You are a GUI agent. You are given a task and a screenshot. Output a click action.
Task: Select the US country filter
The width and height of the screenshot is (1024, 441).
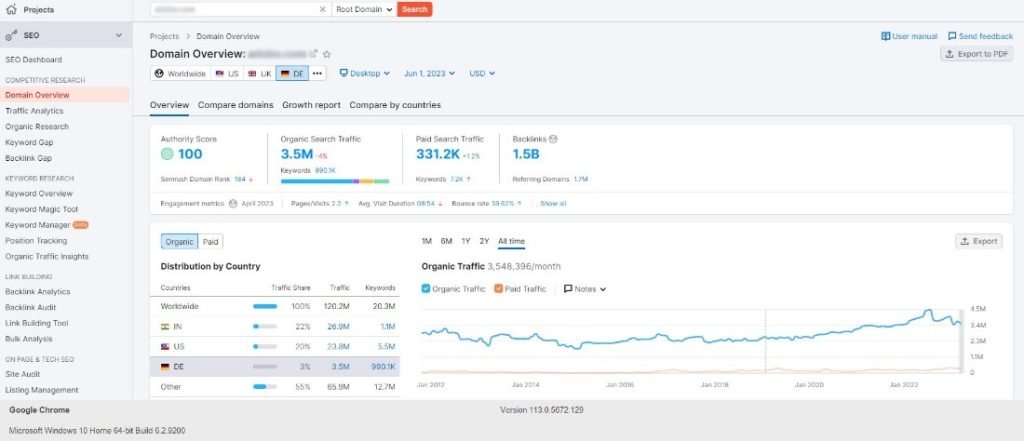click(227, 74)
